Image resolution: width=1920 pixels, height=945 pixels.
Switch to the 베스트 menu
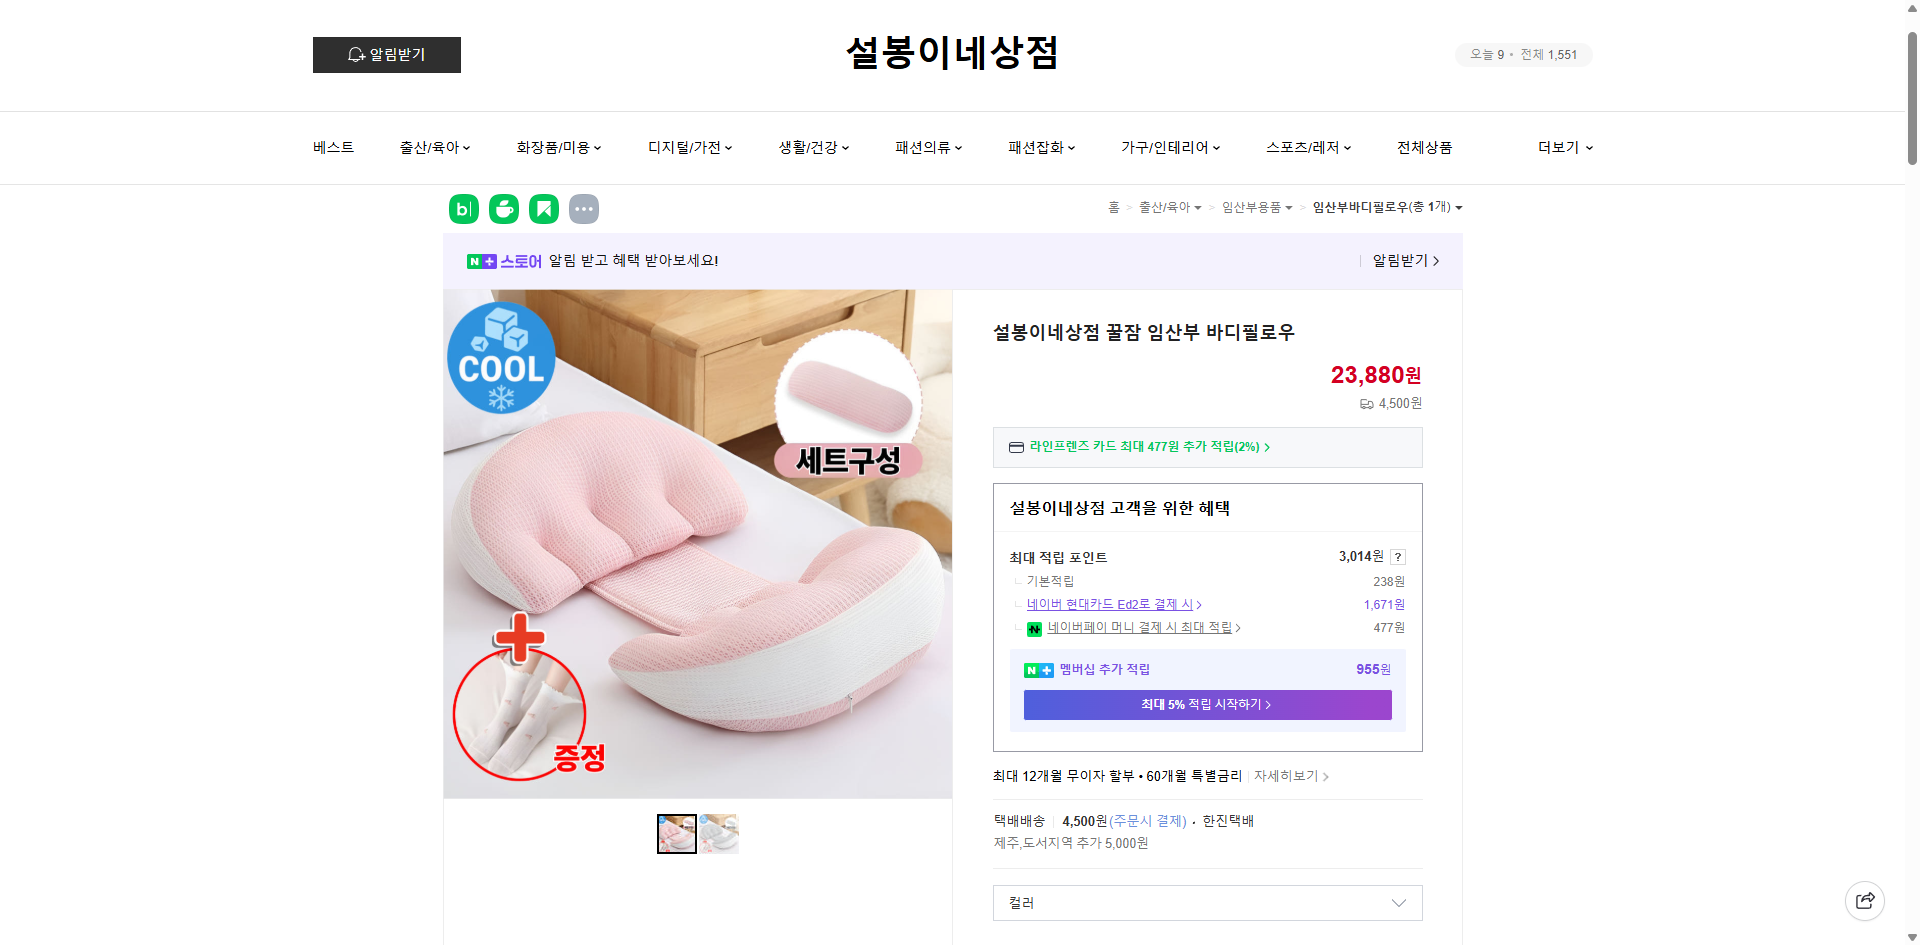pos(332,147)
